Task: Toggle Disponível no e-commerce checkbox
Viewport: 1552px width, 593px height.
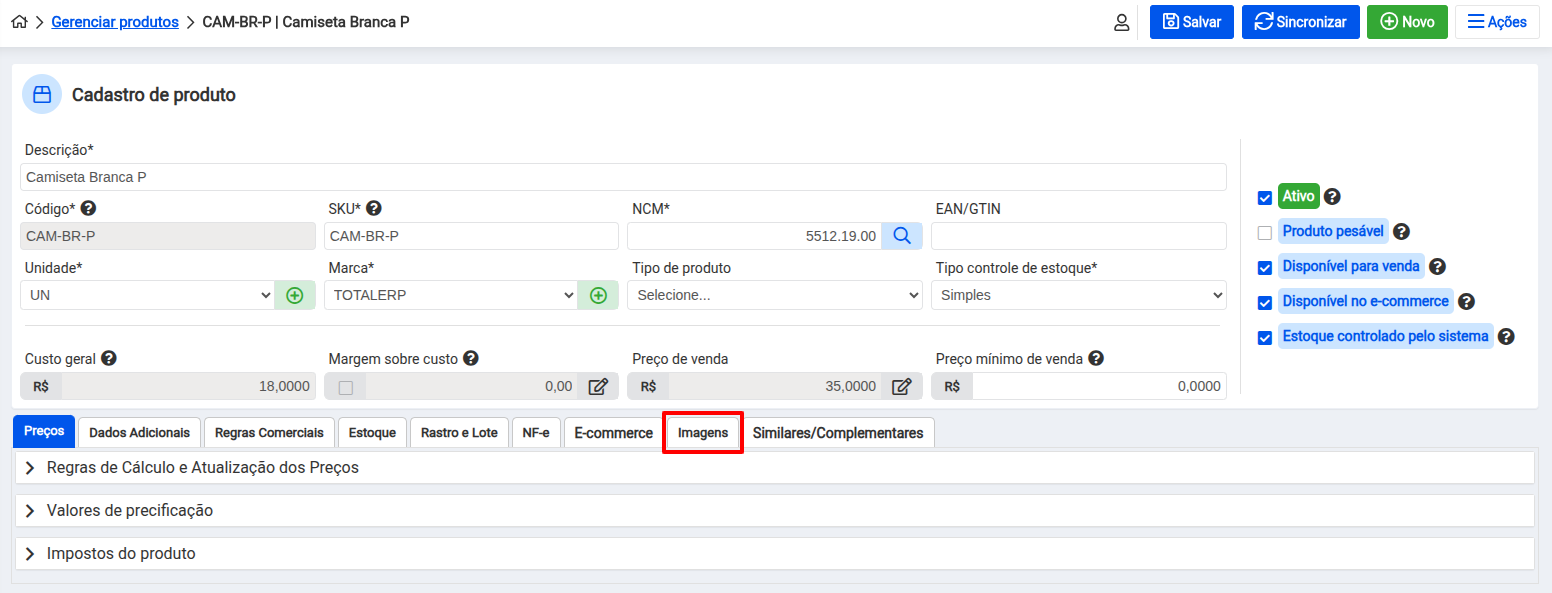Action: pyautogui.click(x=1265, y=302)
